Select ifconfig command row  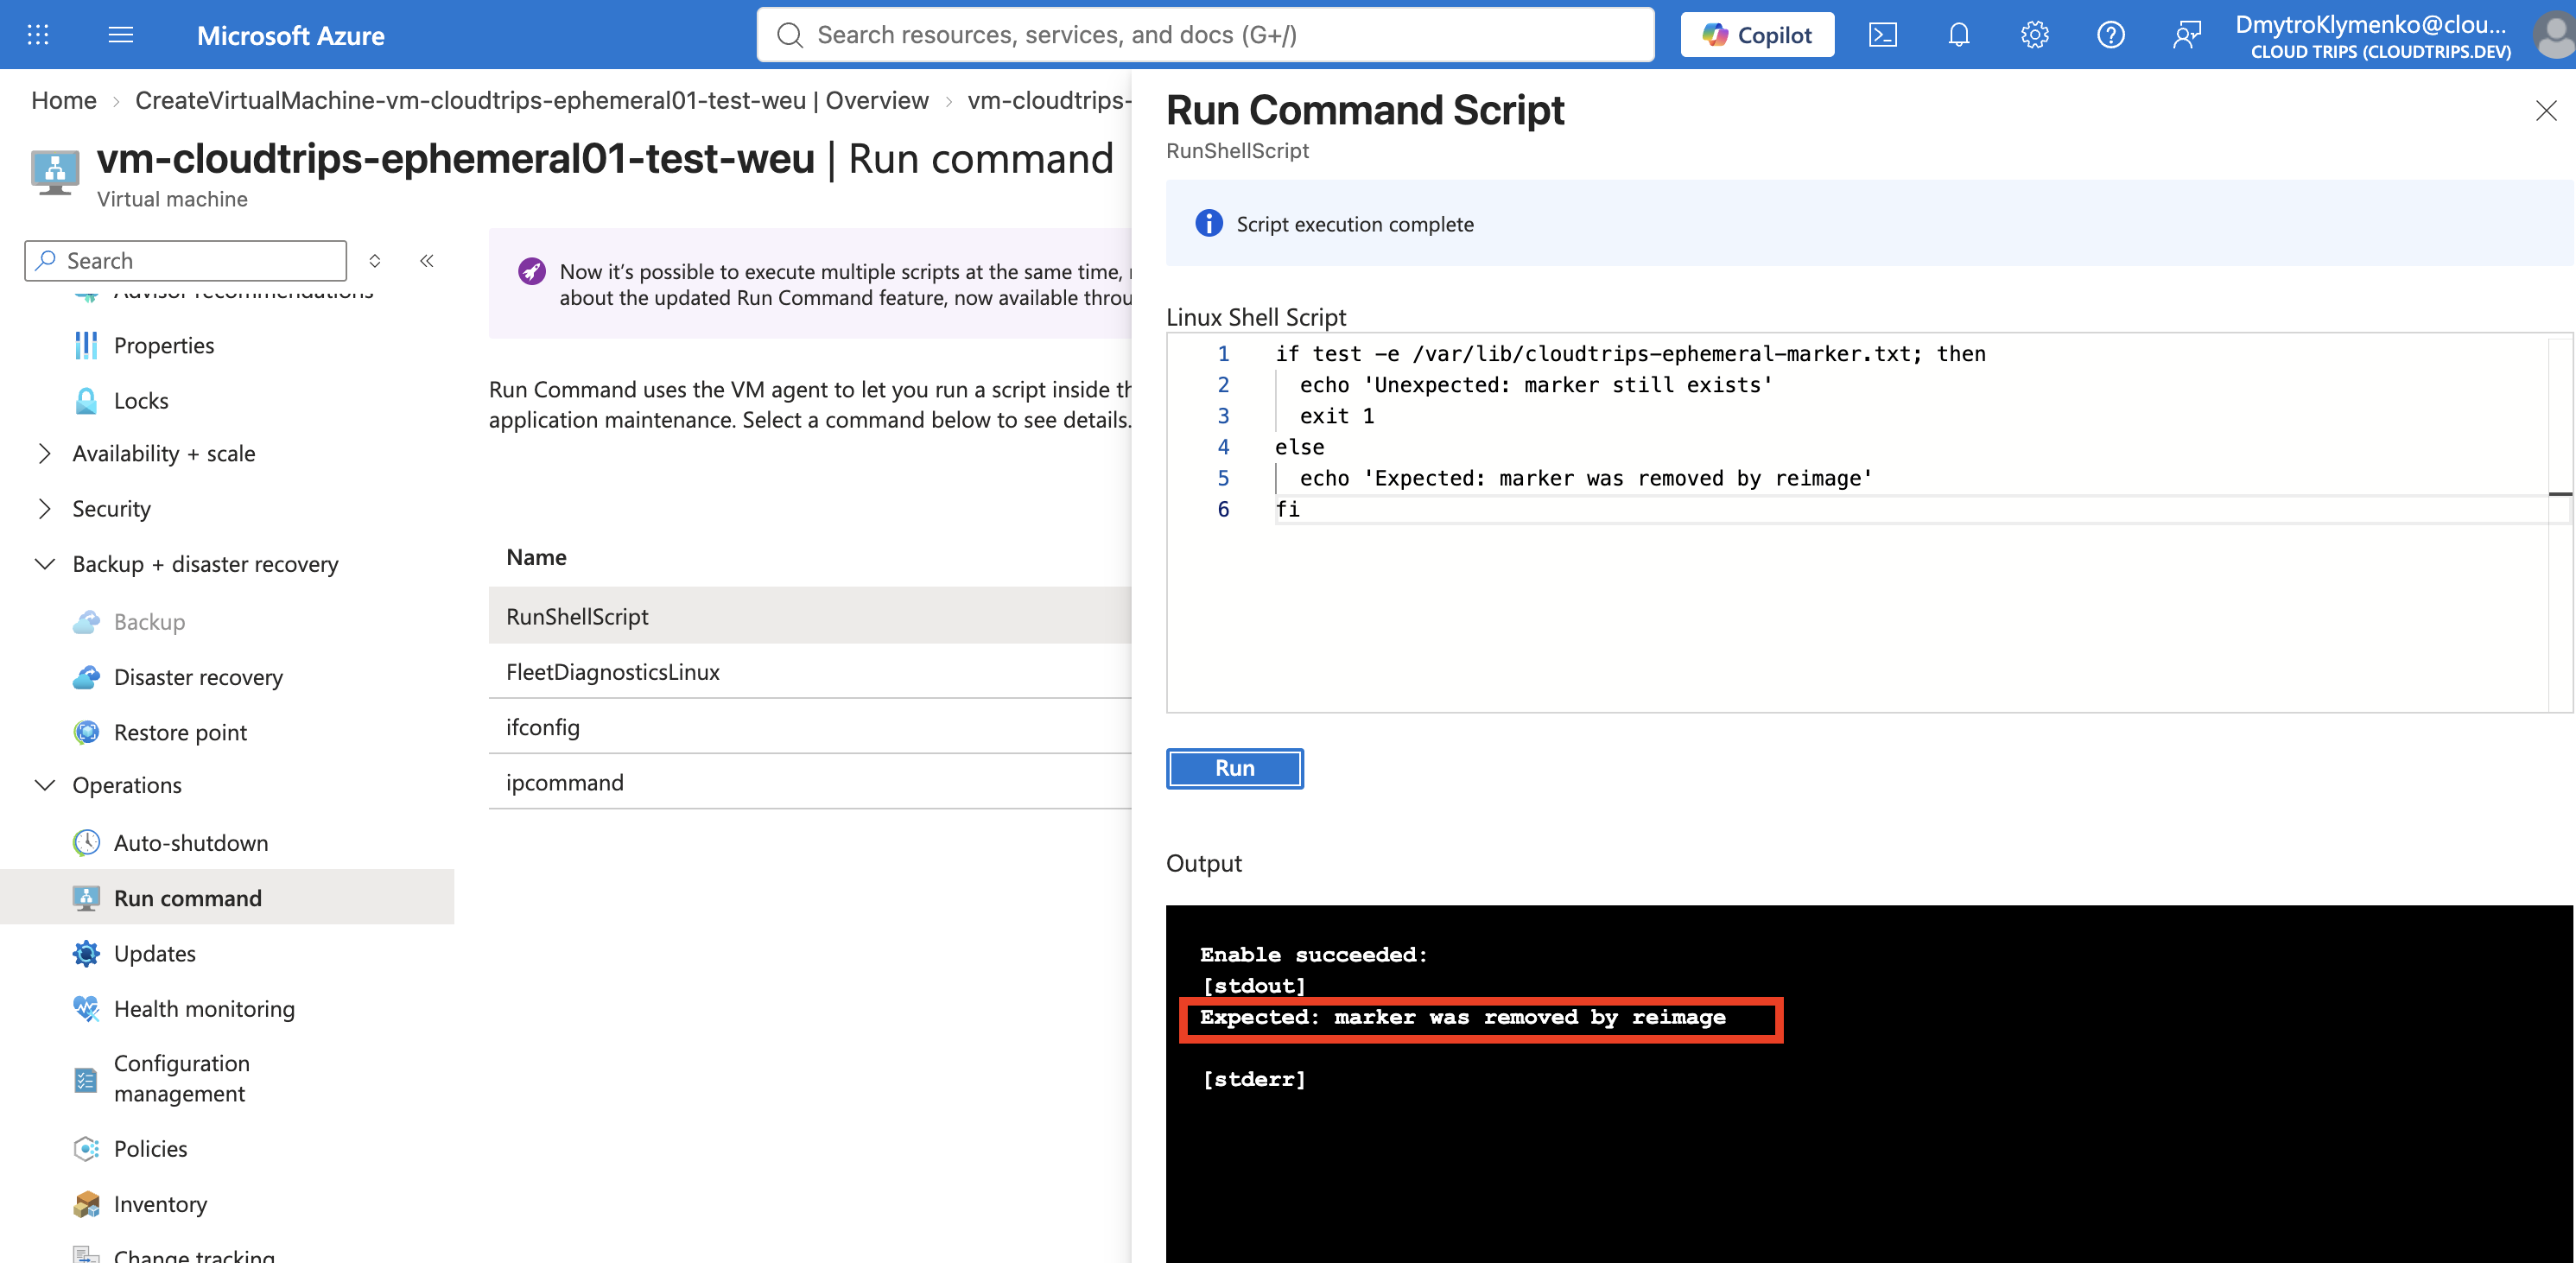(810, 727)
